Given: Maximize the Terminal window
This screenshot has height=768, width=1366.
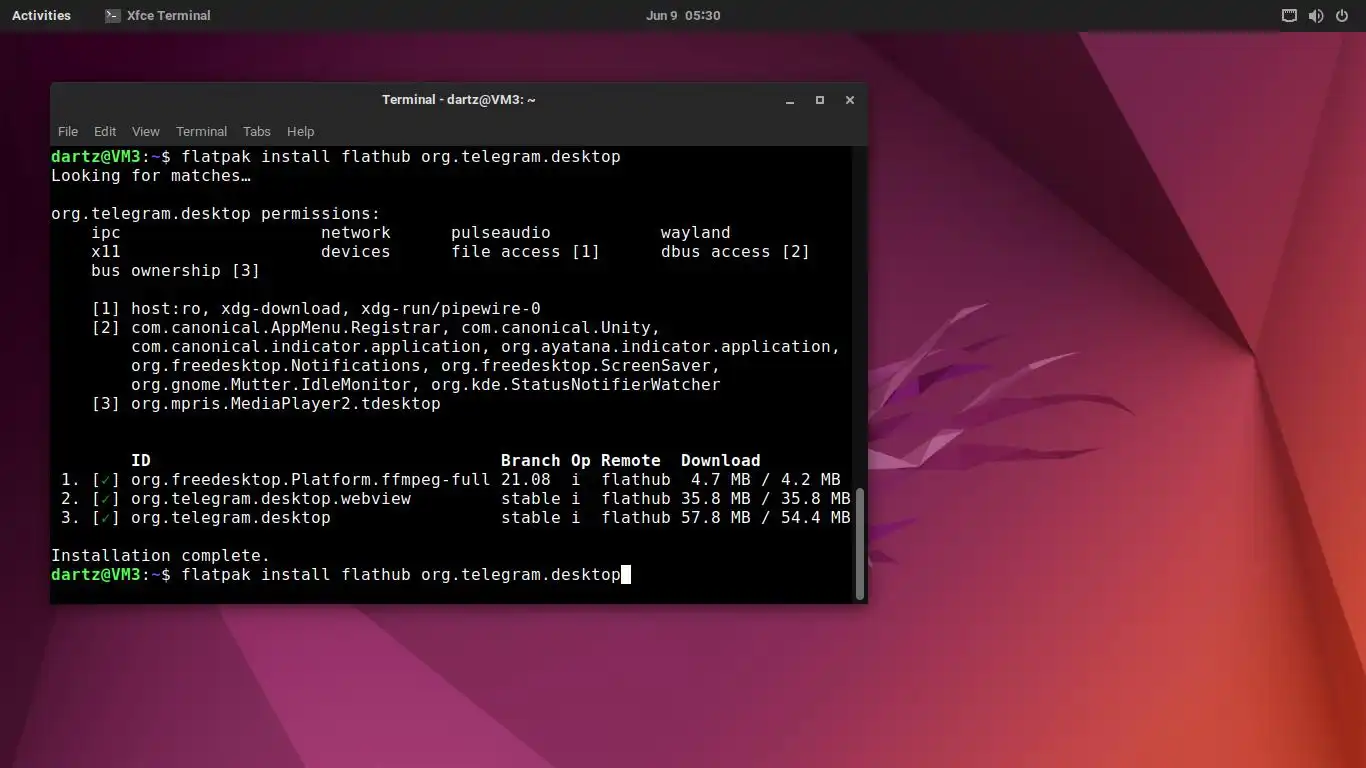Looking at the screenshot, I should pyautogui.click(x=820, y=100).
